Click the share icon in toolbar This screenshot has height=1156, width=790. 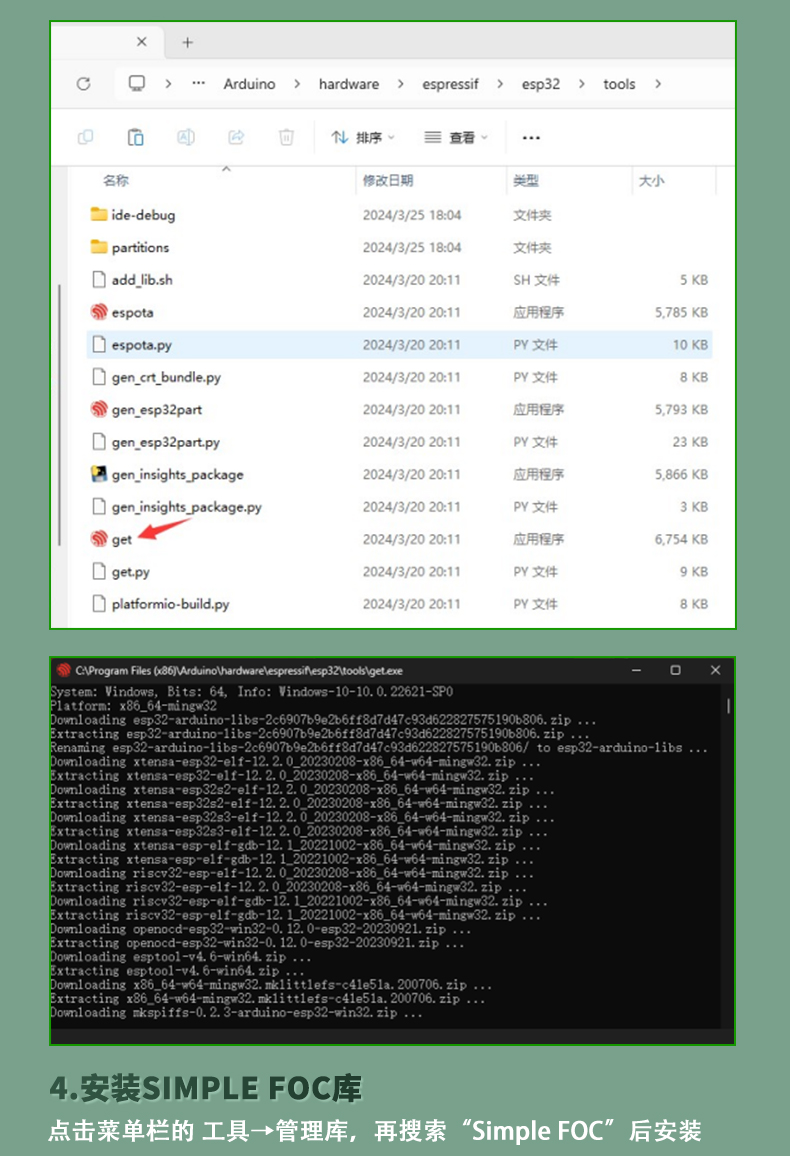tap(236, 137)
